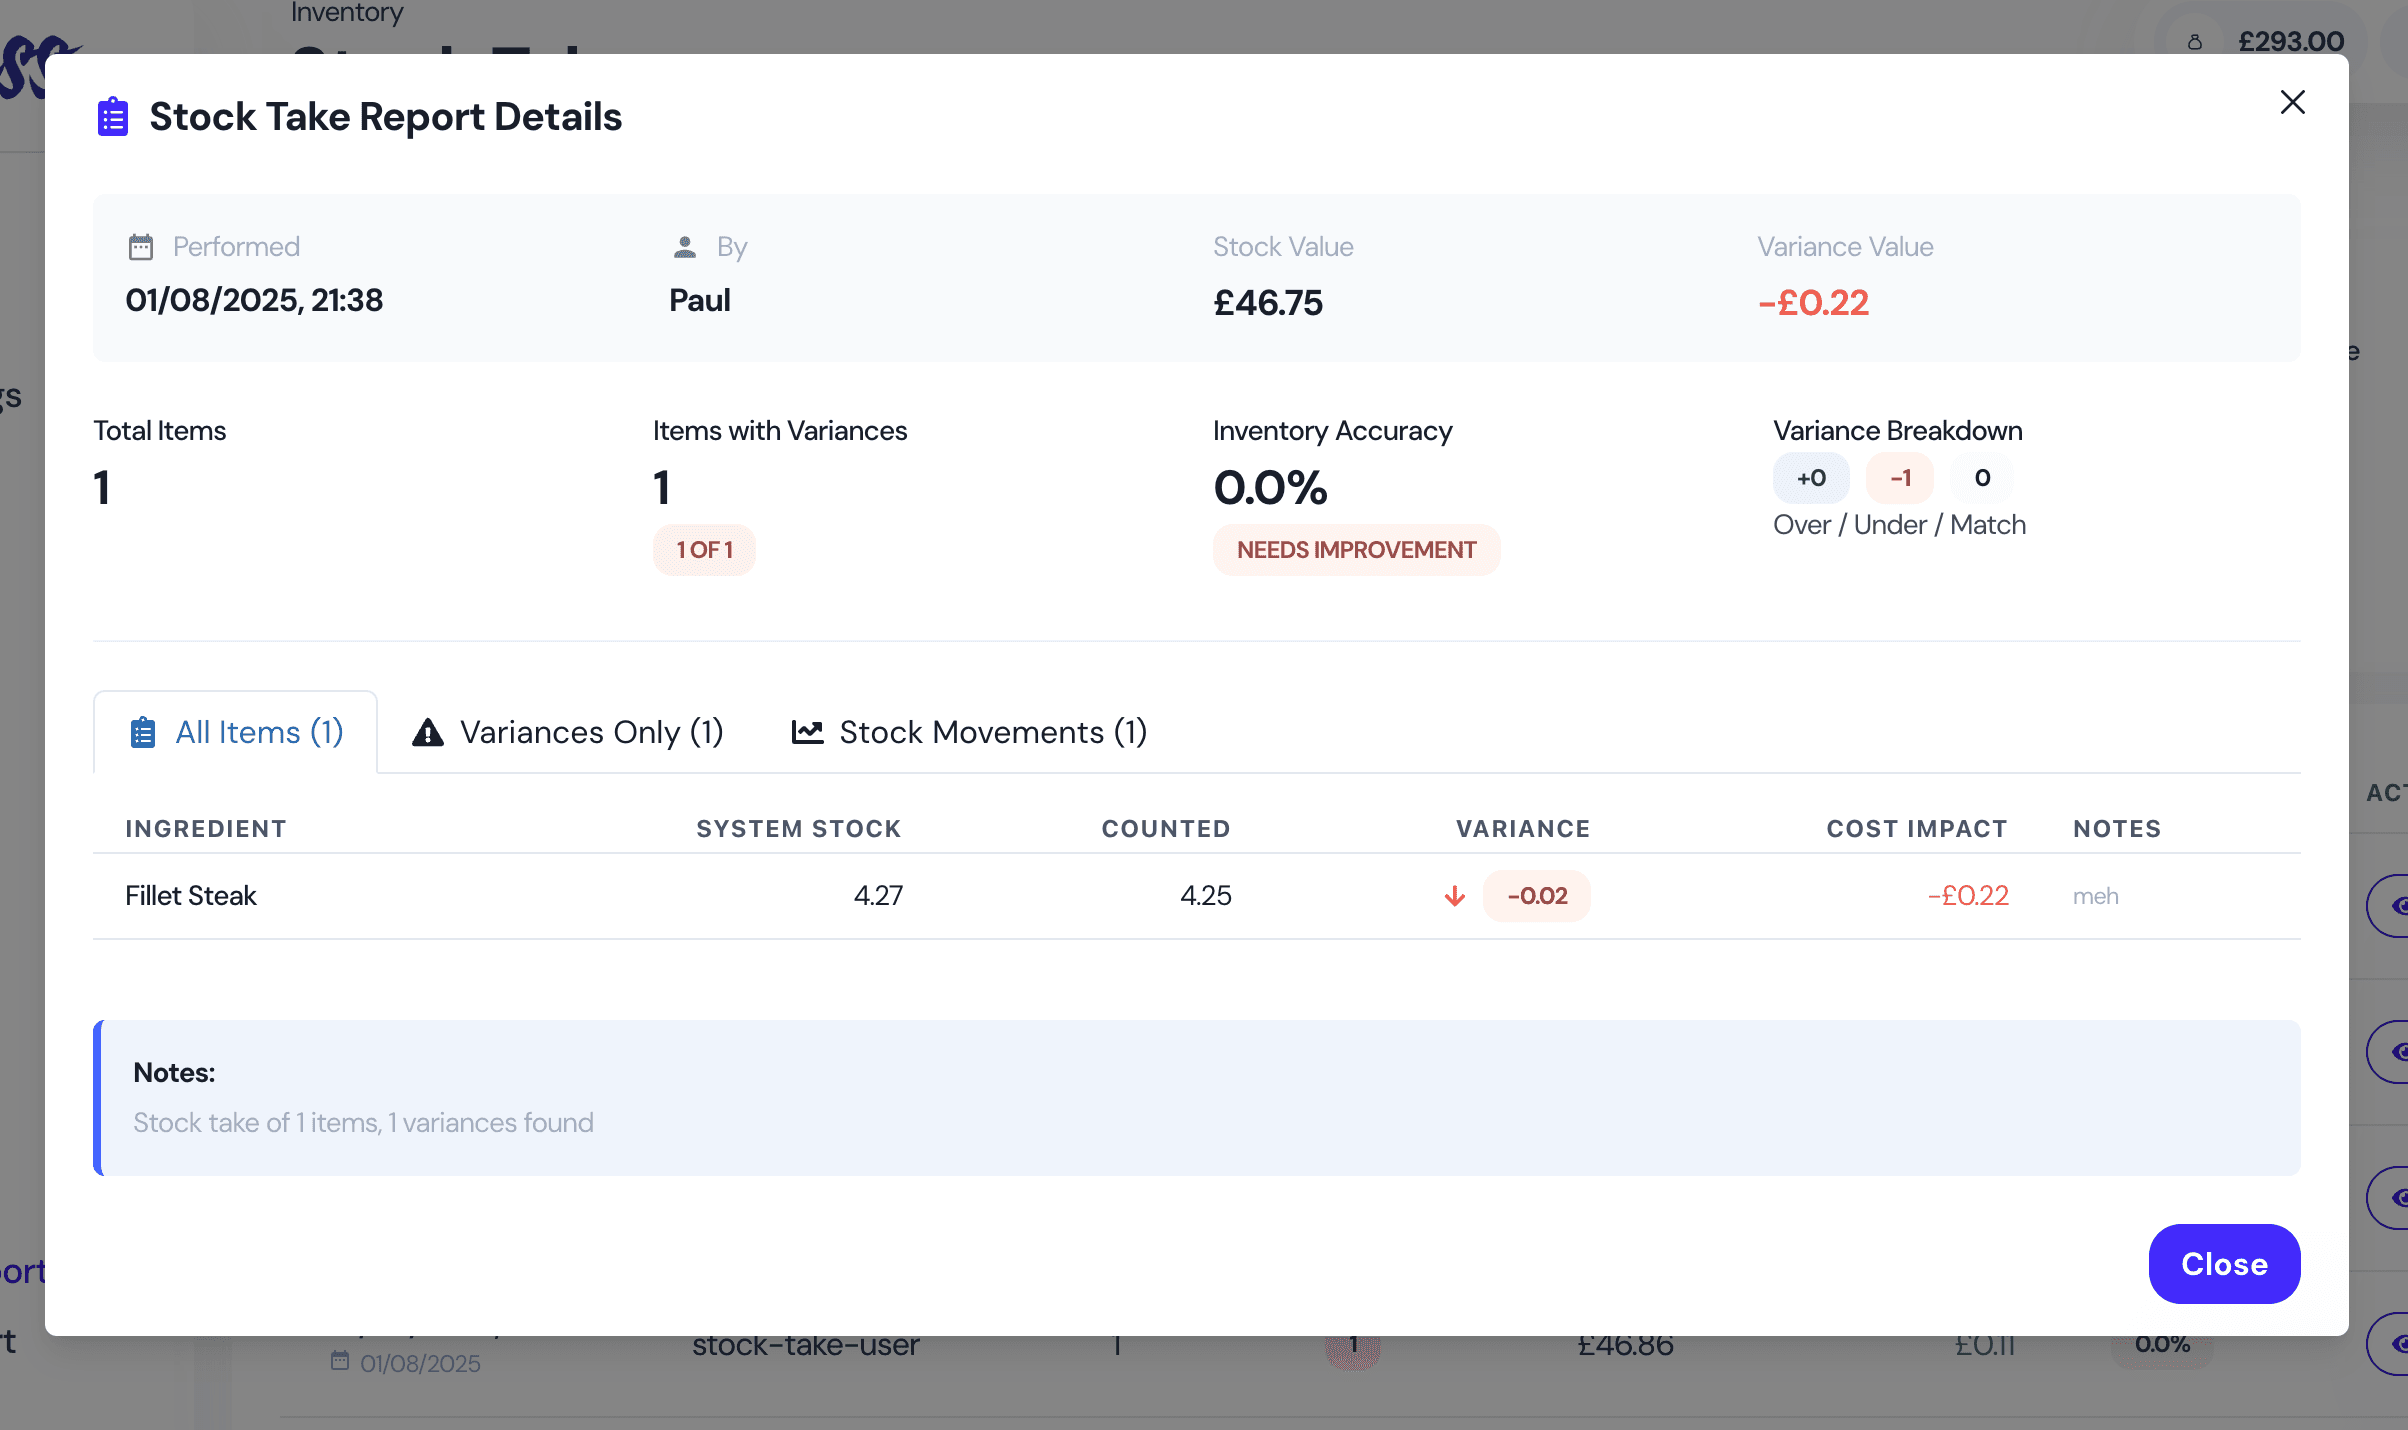Click the calendar icon next to Performed
The image size is (2408, 1430).
(141, 247)
